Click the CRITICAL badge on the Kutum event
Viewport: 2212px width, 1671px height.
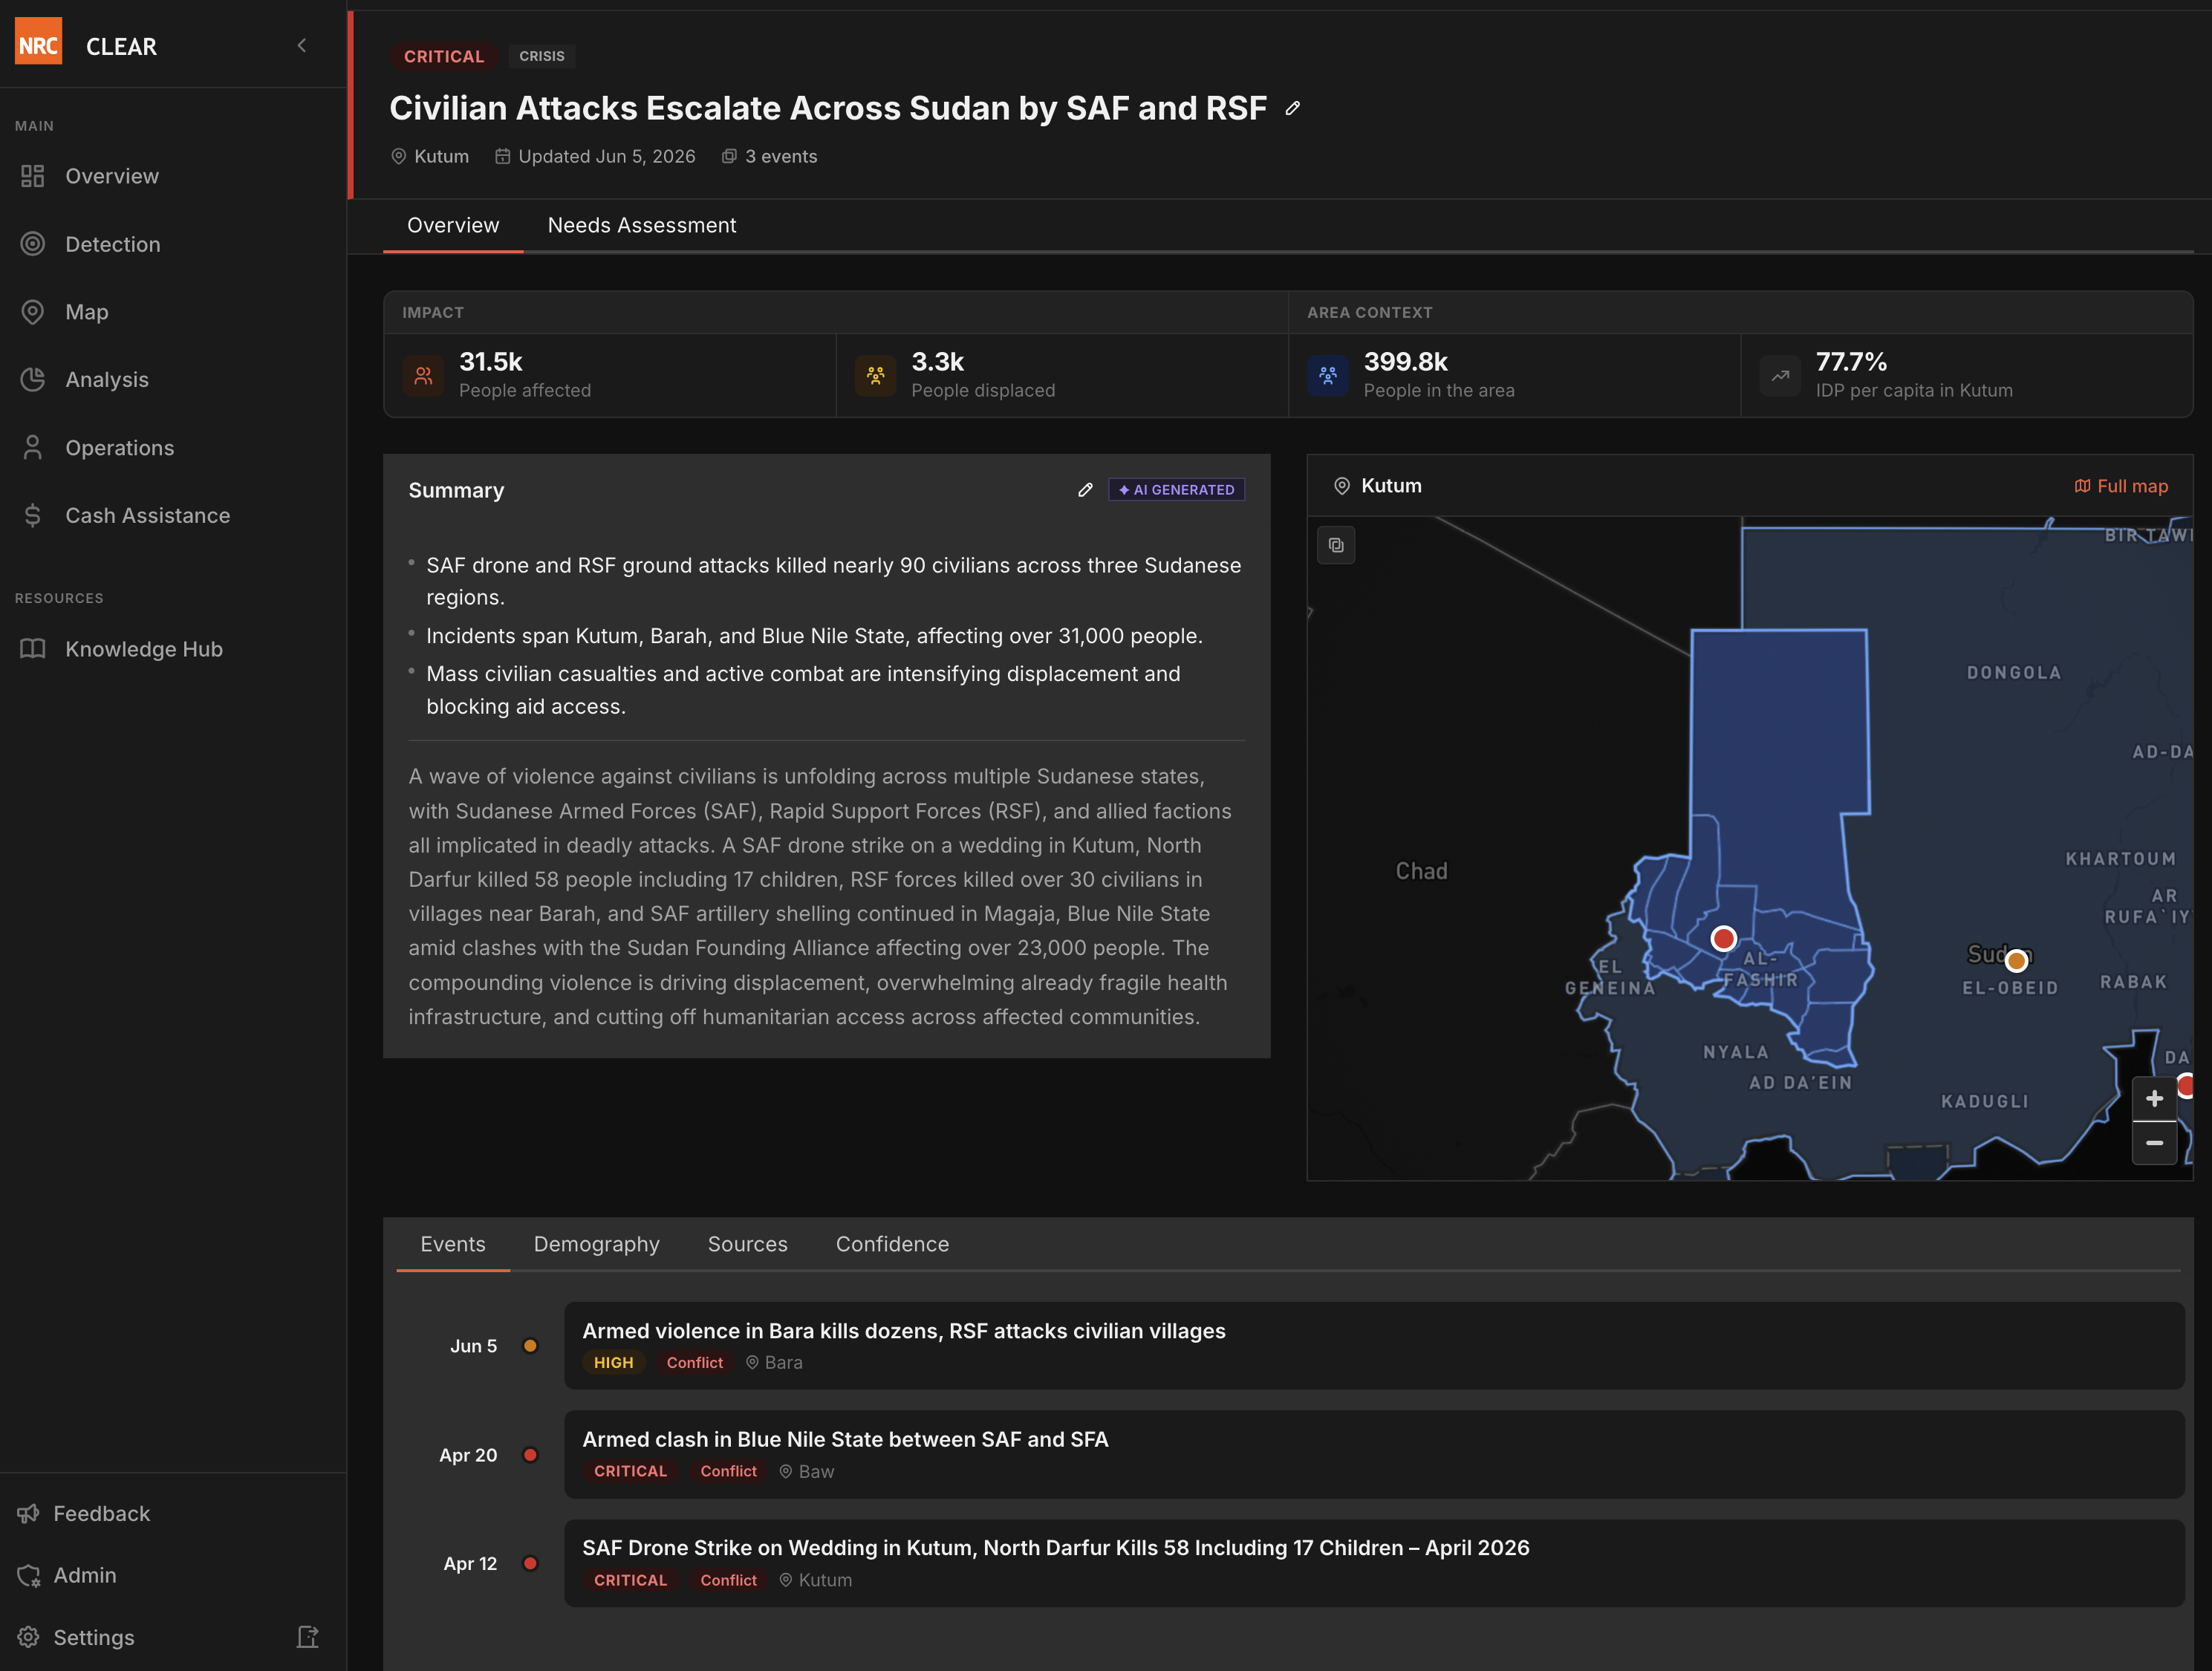(x=630, y=1581)
